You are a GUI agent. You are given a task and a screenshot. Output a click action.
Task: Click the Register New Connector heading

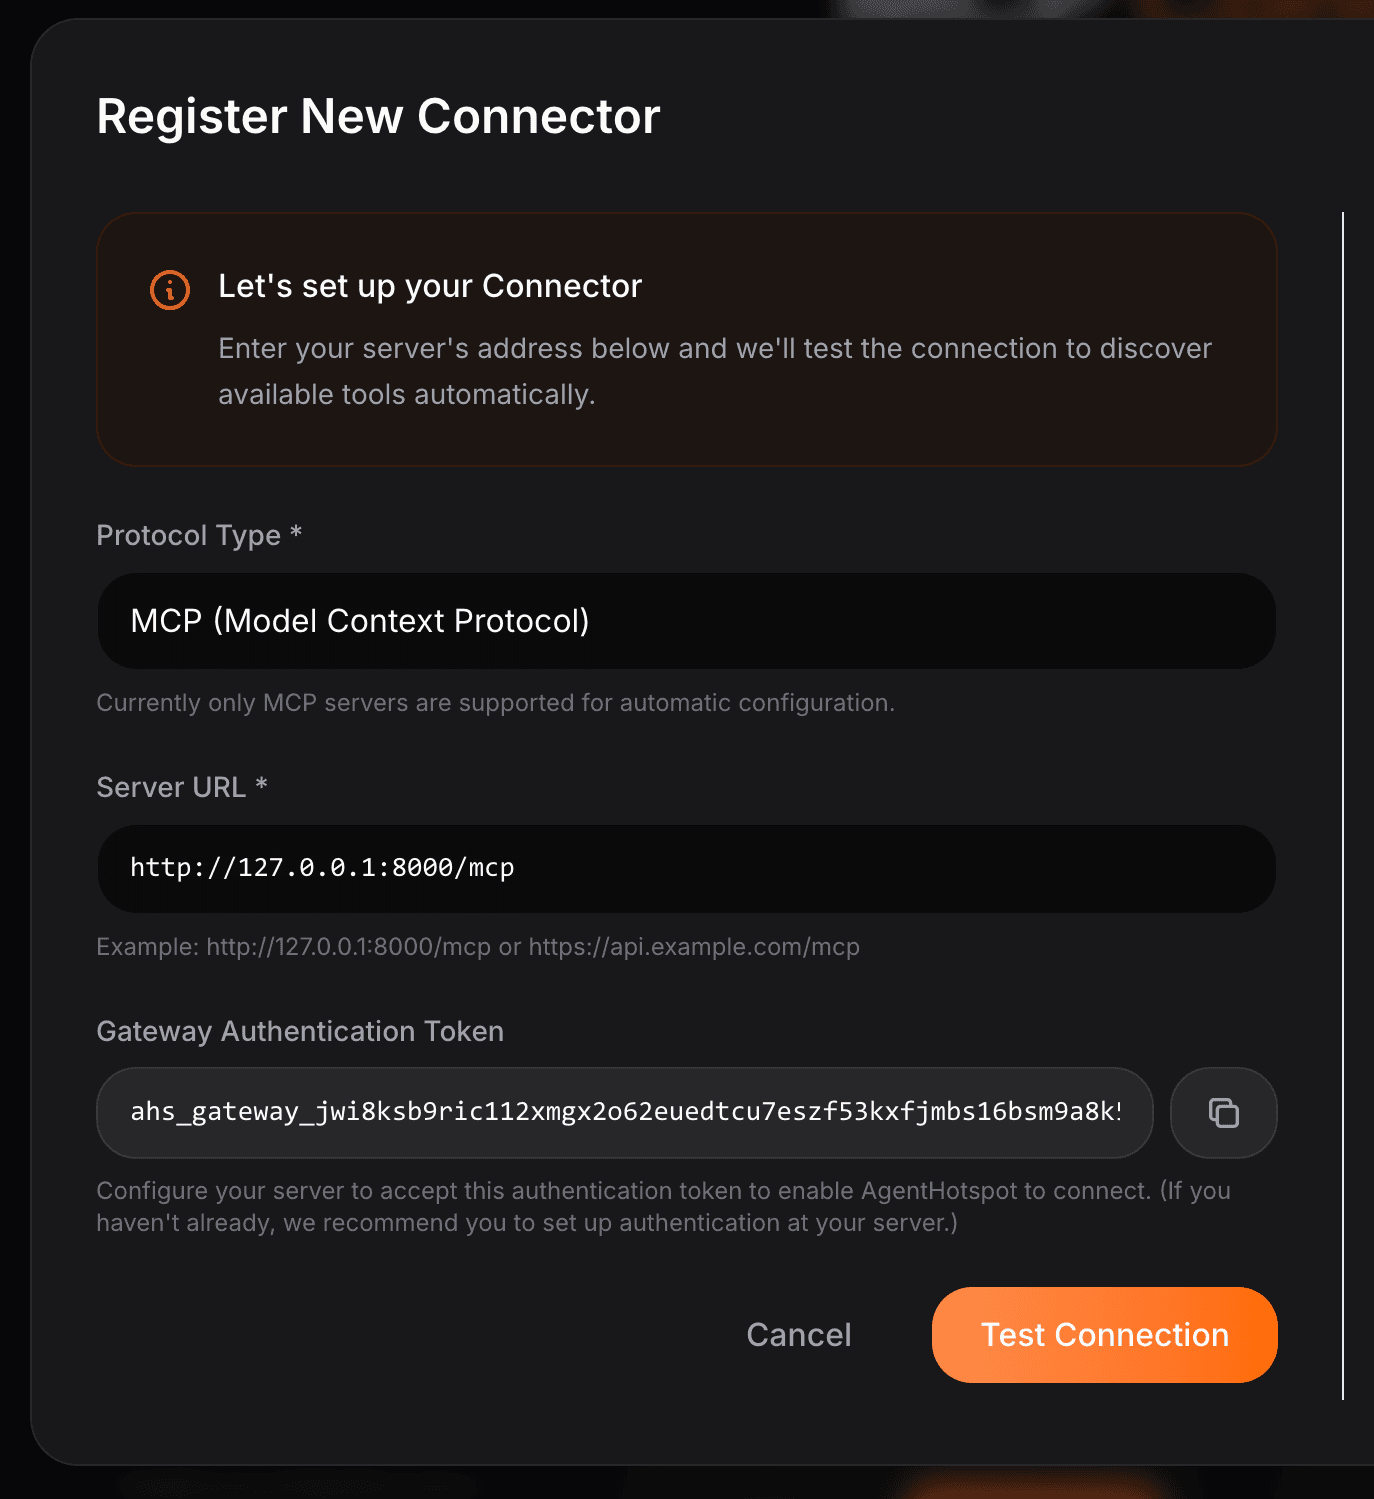(377, 116)
